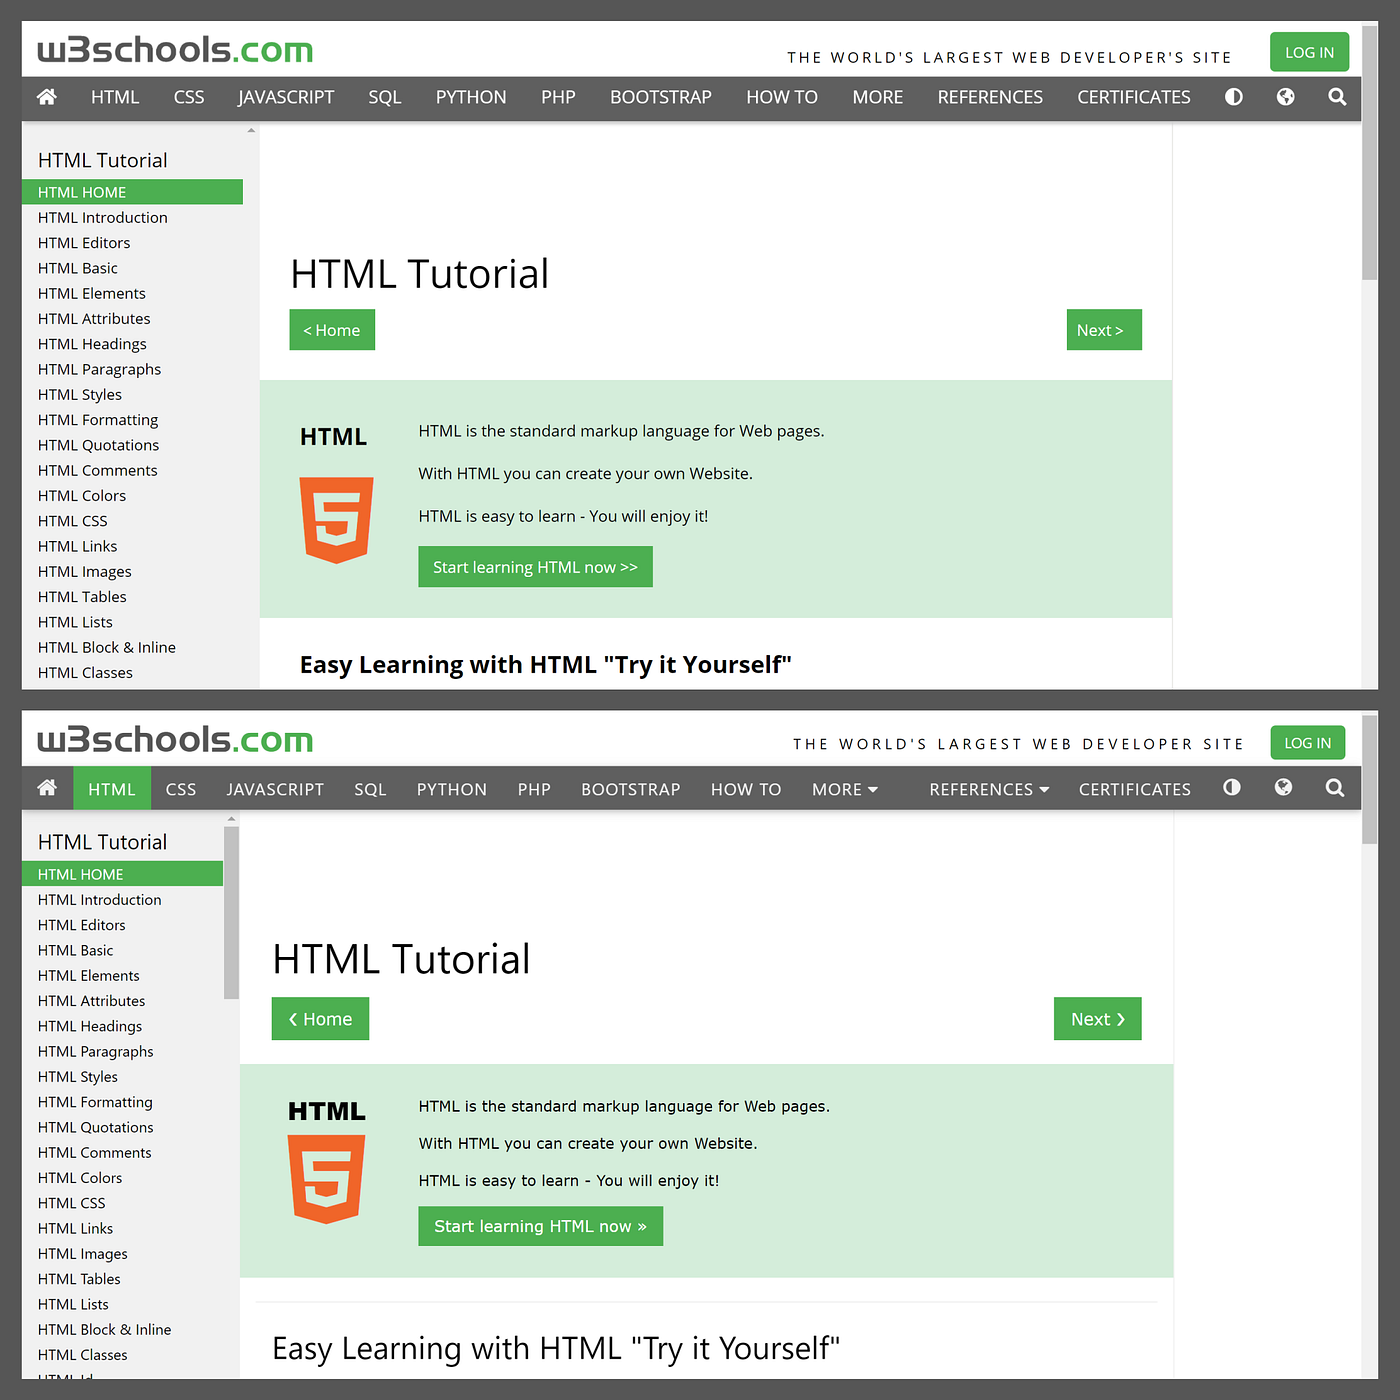Click top sidebar scroll-up arrow
Image resolution: width=1400 pixels, height=1400 pixels.
click(x=251, y=130)
